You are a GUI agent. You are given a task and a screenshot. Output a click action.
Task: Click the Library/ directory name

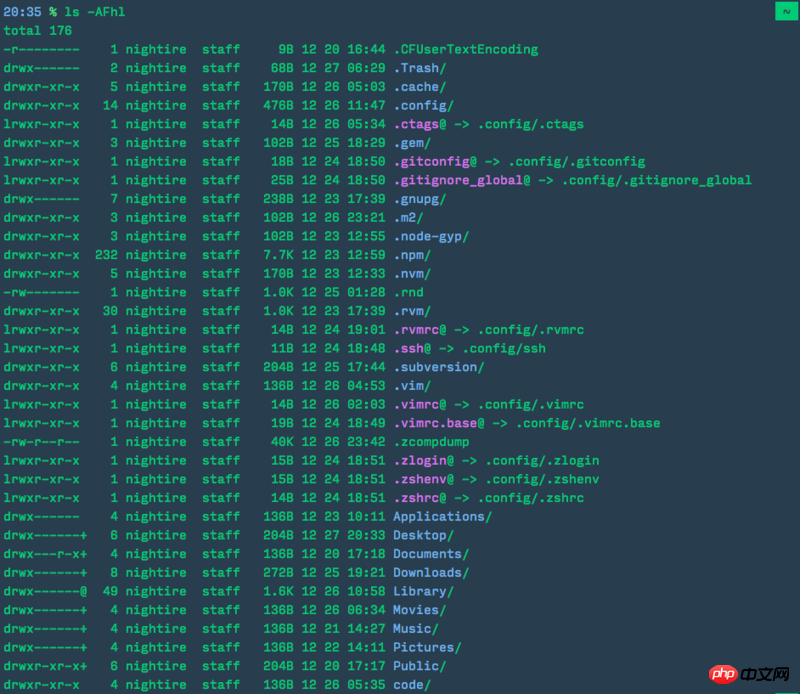423,591
